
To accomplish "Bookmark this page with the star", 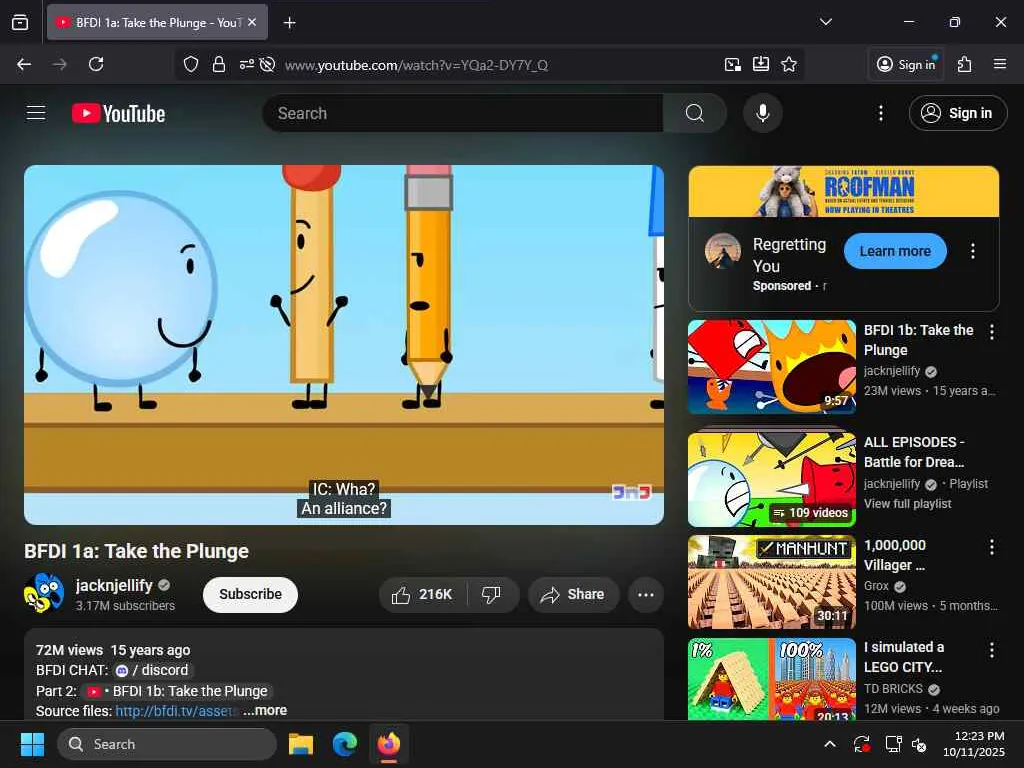I will click(x=789, y=64).
